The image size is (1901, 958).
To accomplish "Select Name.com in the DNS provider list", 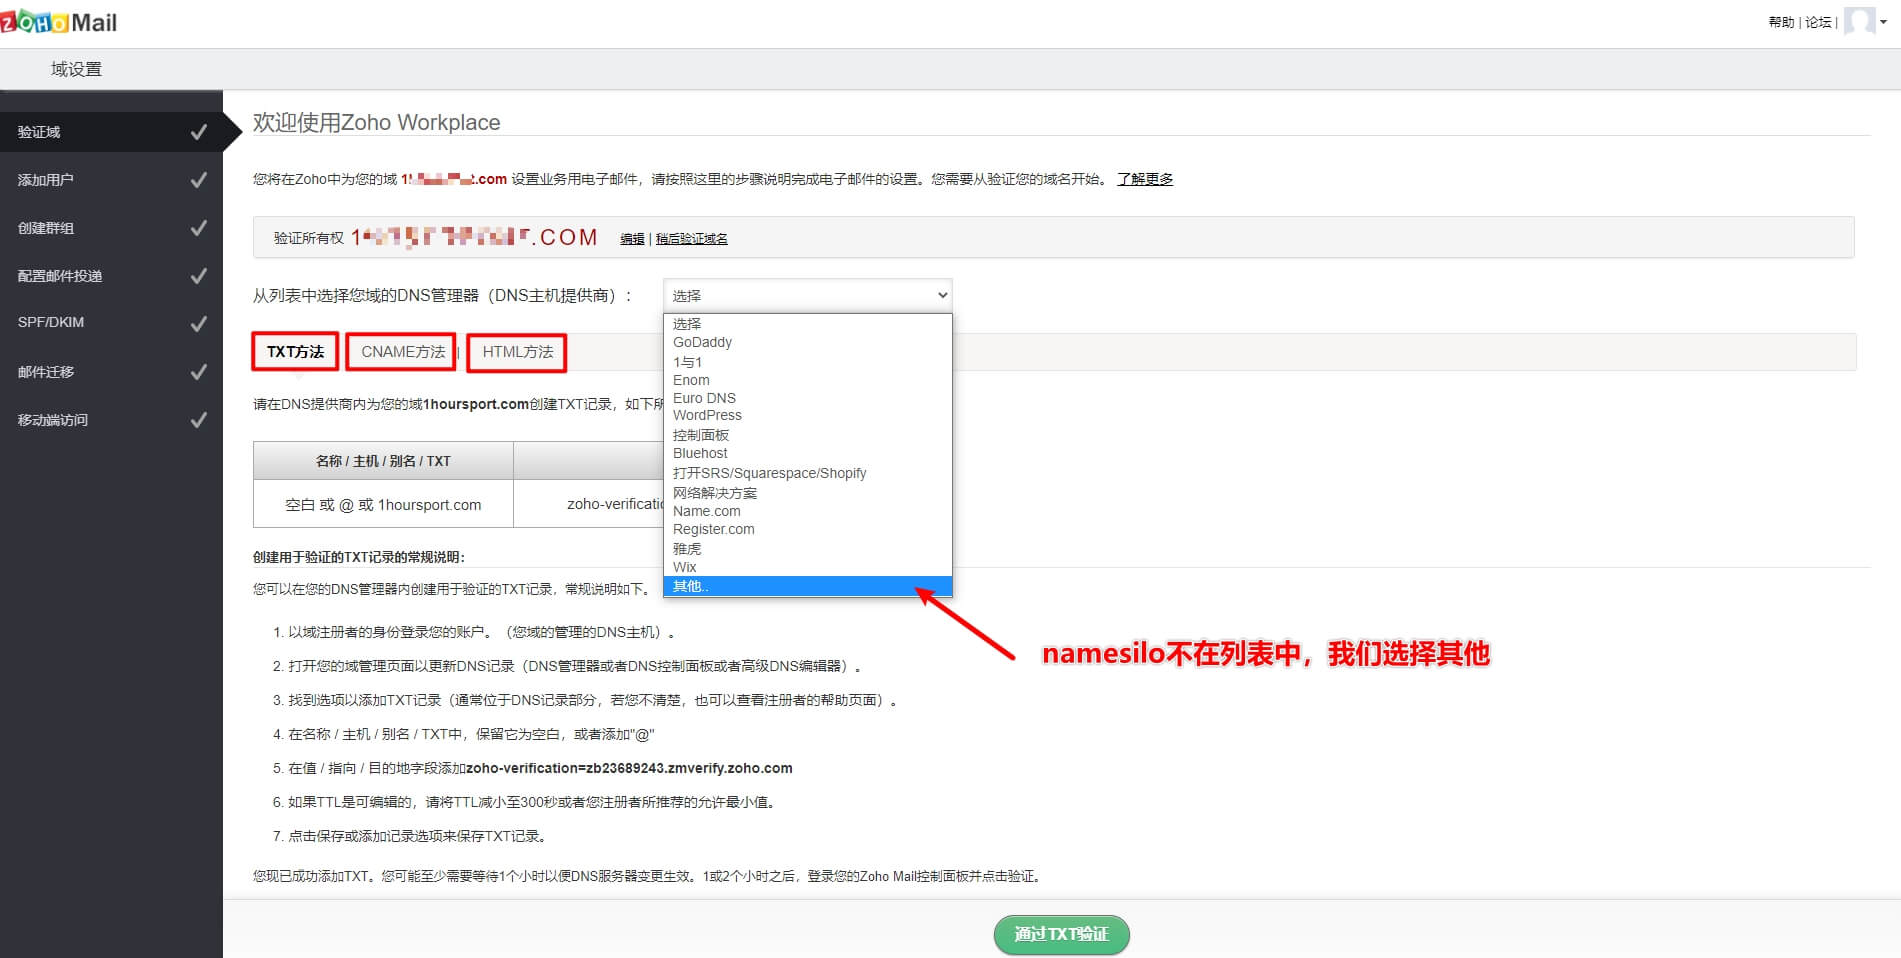I will point(707,511).
